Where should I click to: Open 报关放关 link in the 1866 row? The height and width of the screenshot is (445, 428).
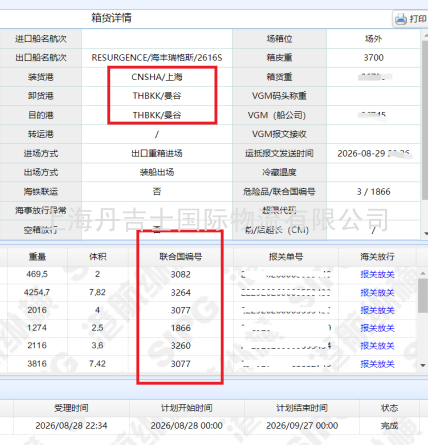coord(377,328)
